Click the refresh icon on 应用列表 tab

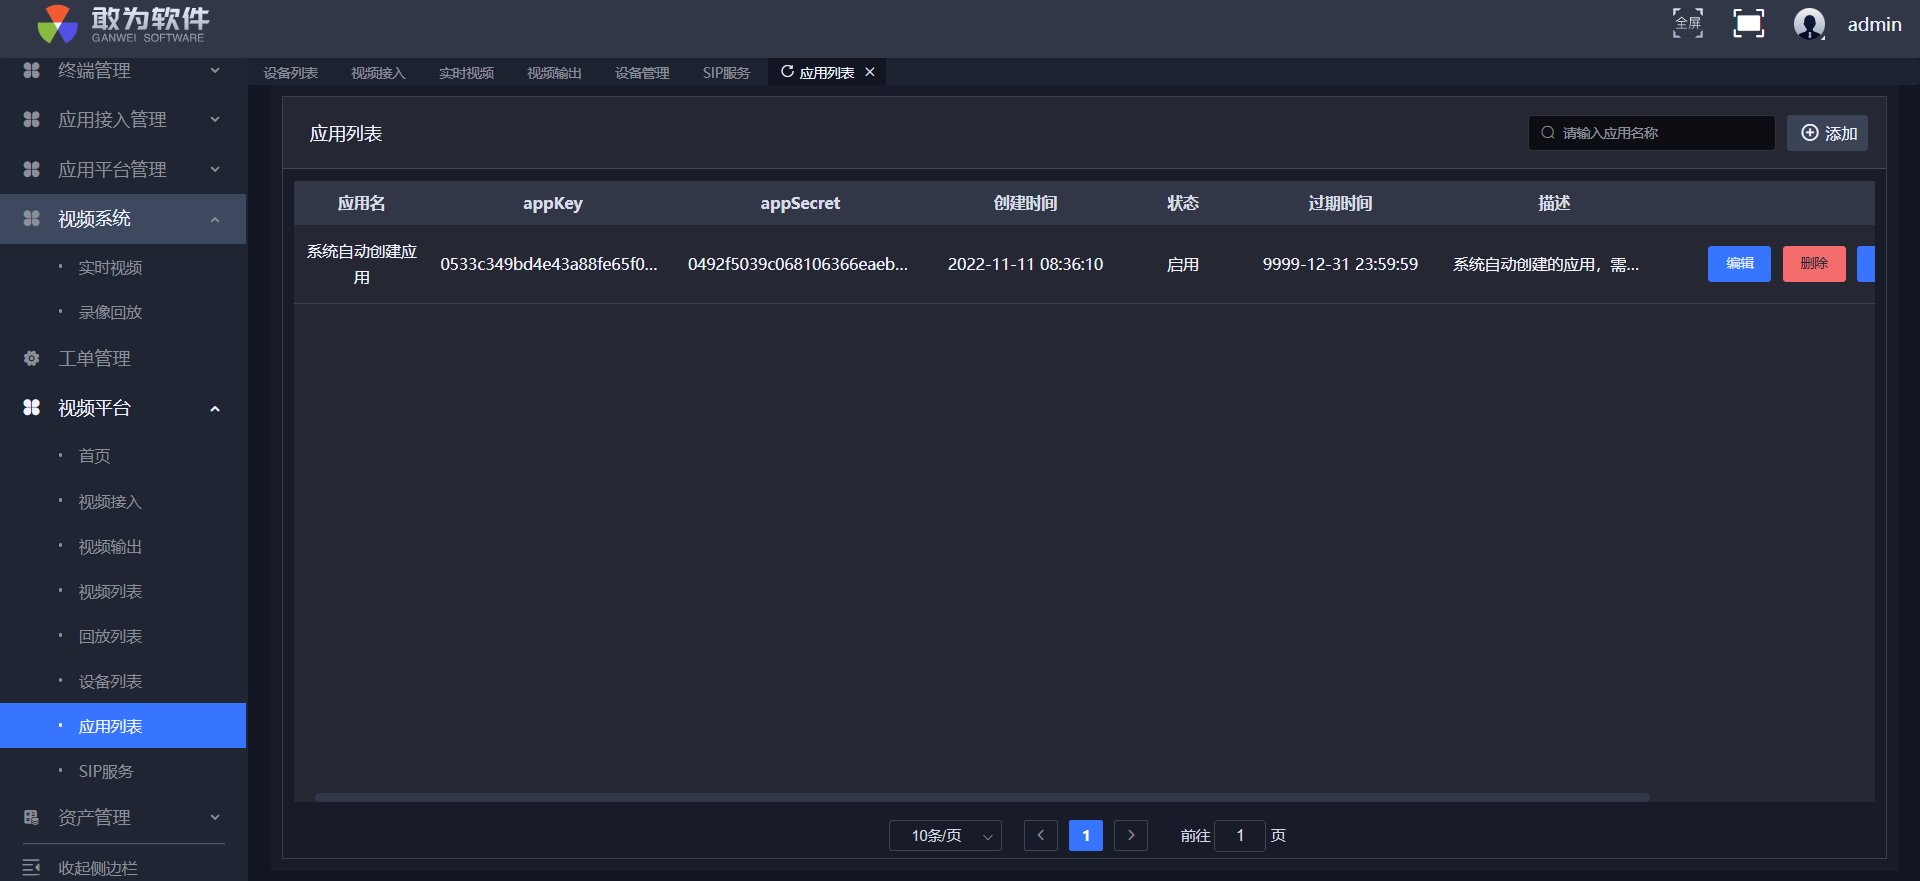coord(787,72)
